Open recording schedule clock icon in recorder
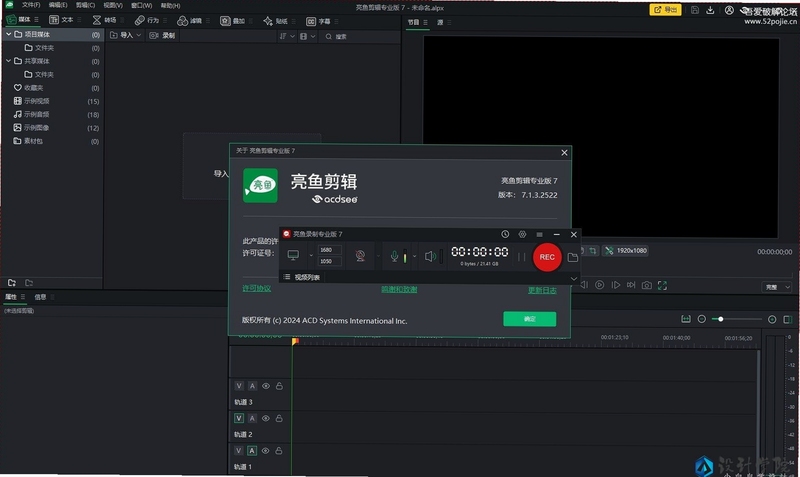This screenshot has width=800, height=477. click(x=505, y=234)
